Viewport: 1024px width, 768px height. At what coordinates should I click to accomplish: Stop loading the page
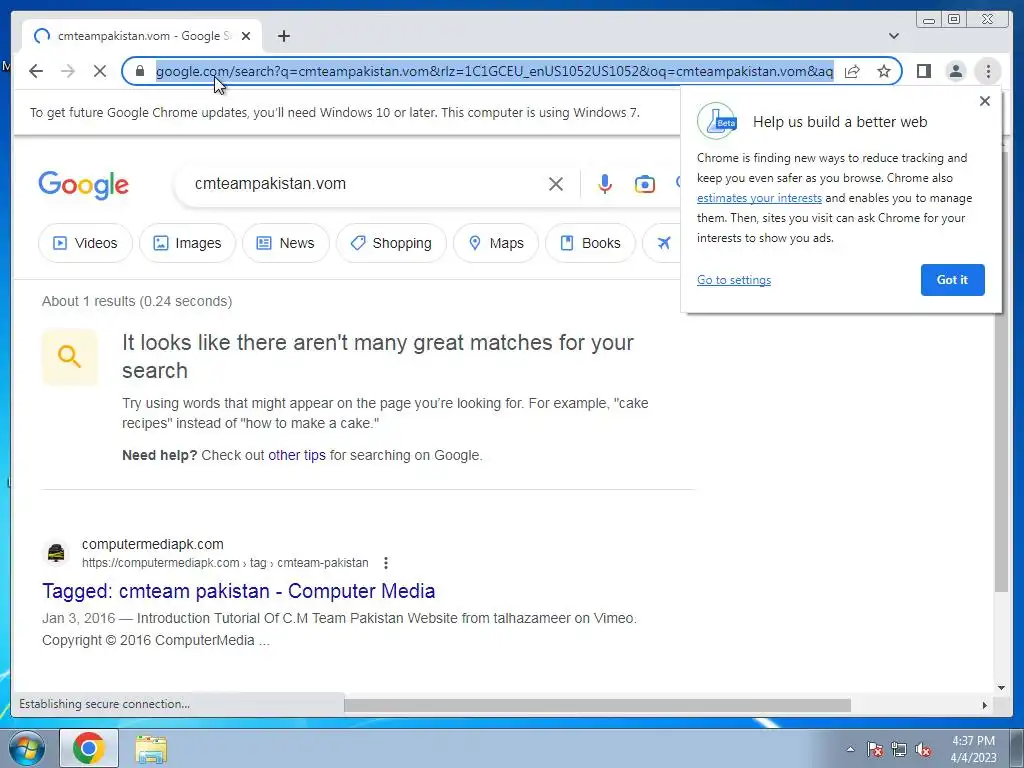coord(100,71)
